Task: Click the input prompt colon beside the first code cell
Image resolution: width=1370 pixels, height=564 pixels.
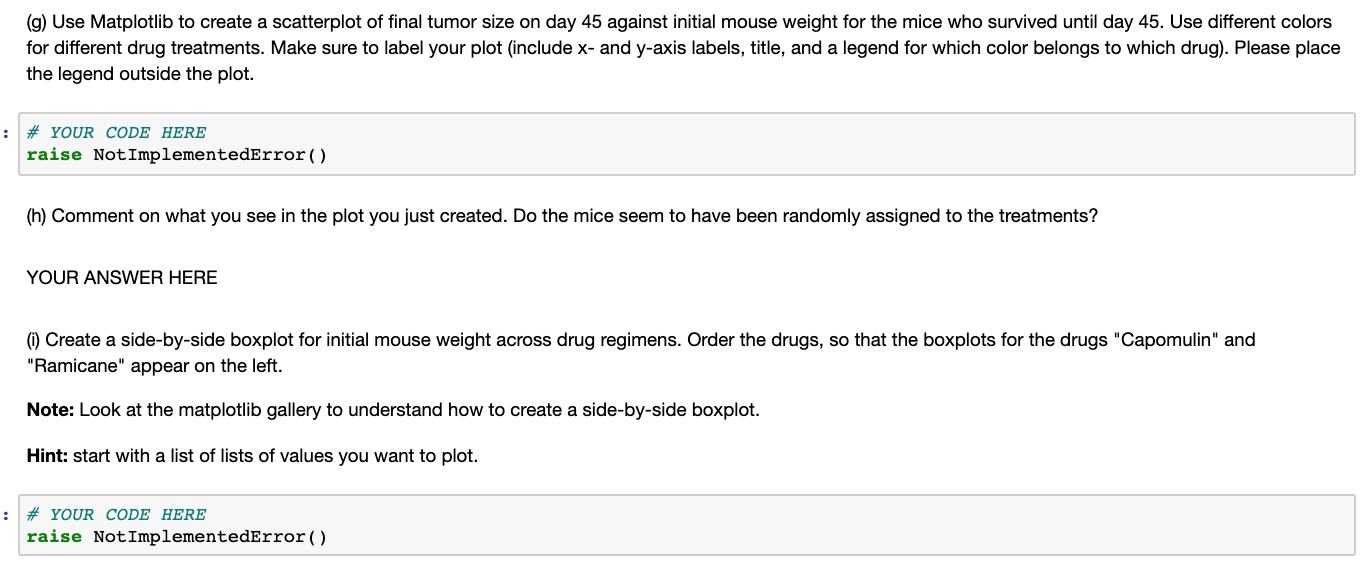Action: tap(6, 133)
